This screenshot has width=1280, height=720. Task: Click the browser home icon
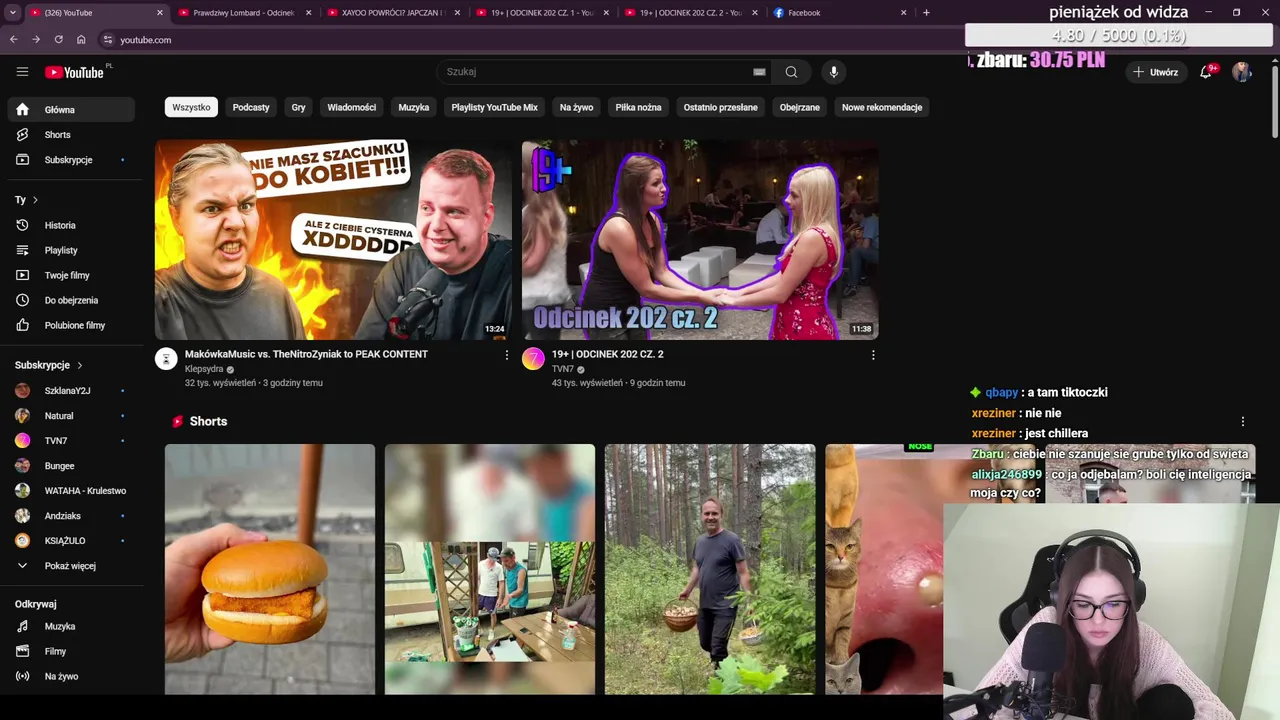[x=81, y=40]
